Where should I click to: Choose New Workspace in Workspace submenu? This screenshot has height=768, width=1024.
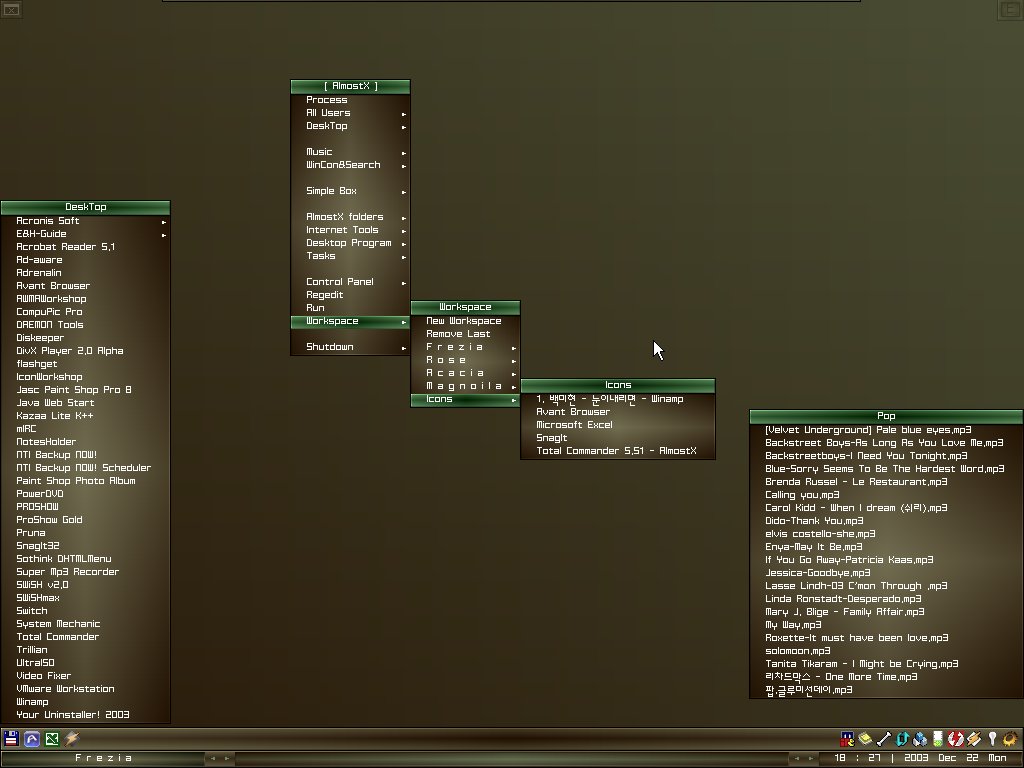[464, 321]
